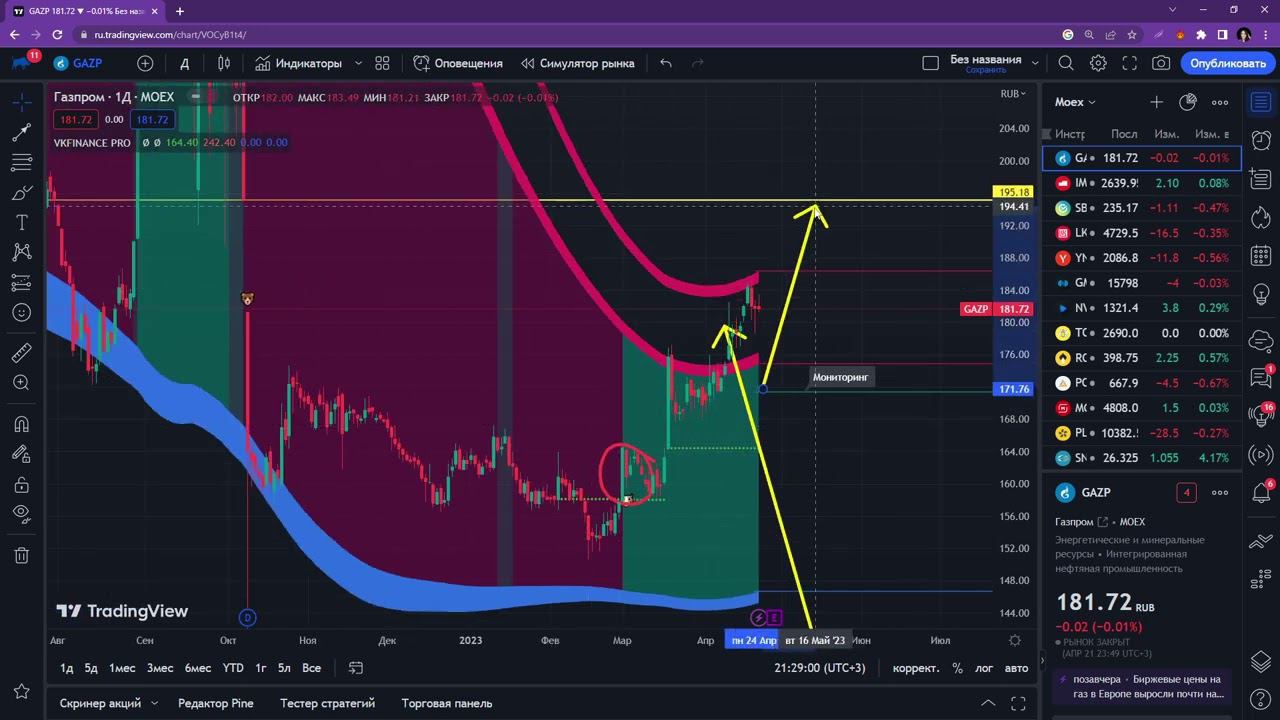Select watchlist row with price 2639.9
Screen dimensions: 1280x720
point(1142,183)
